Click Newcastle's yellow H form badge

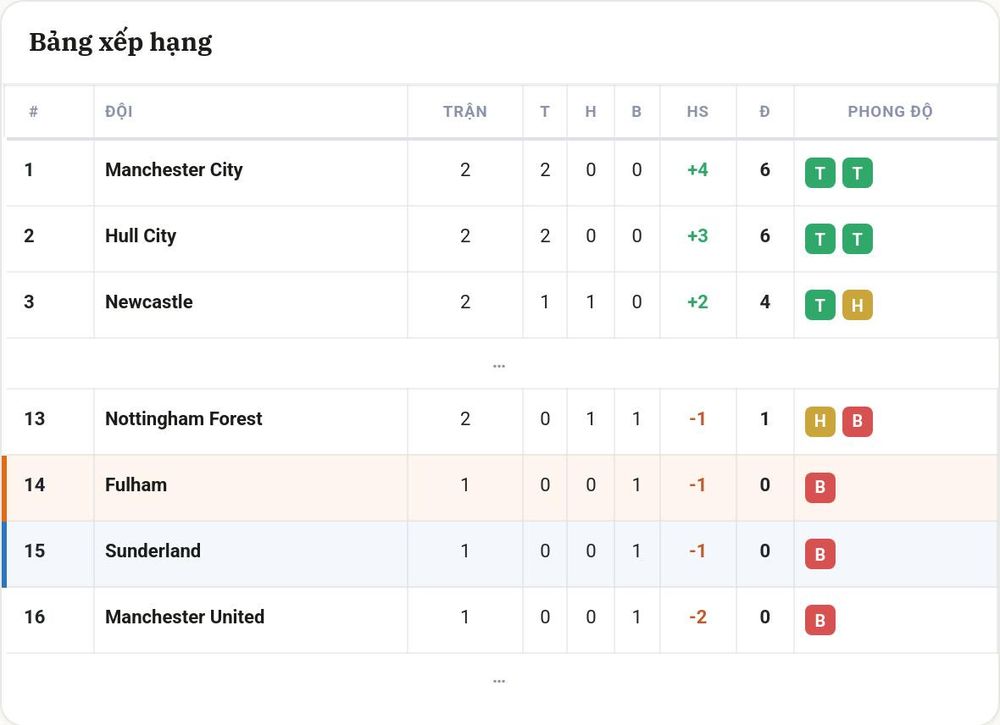click(857, 305)
